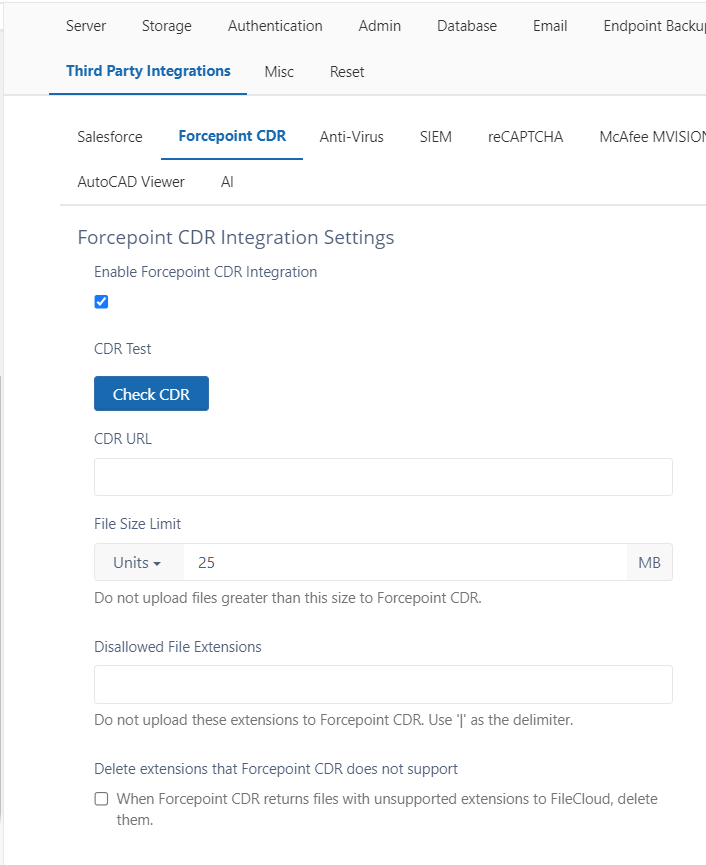
Task: Open the Reset tab
Action: point(347,72)
